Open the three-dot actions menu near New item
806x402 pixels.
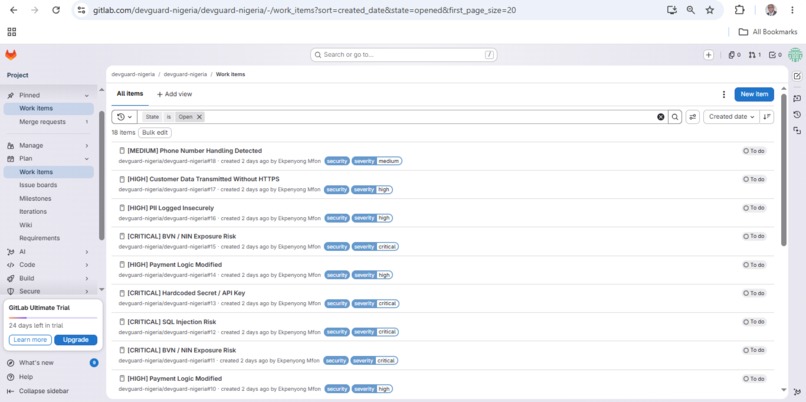click(x=724, y=94)
